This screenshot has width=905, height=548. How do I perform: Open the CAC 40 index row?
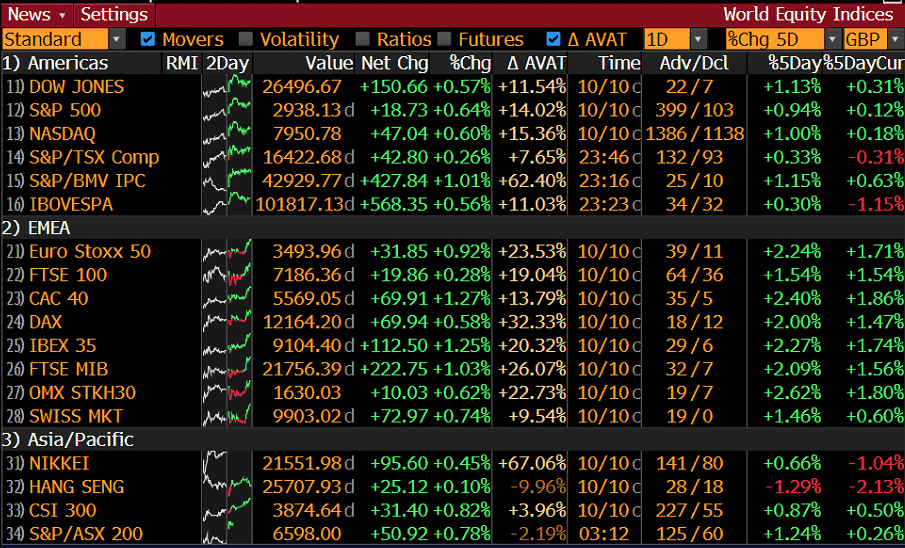point(59,299)
